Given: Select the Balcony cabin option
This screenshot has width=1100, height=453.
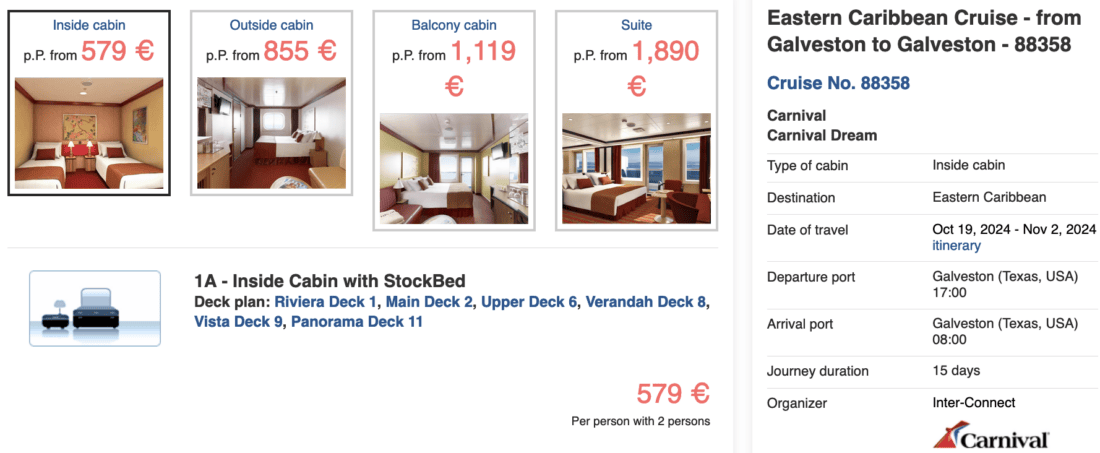Looking at the screenshot, I should (453, 24).
